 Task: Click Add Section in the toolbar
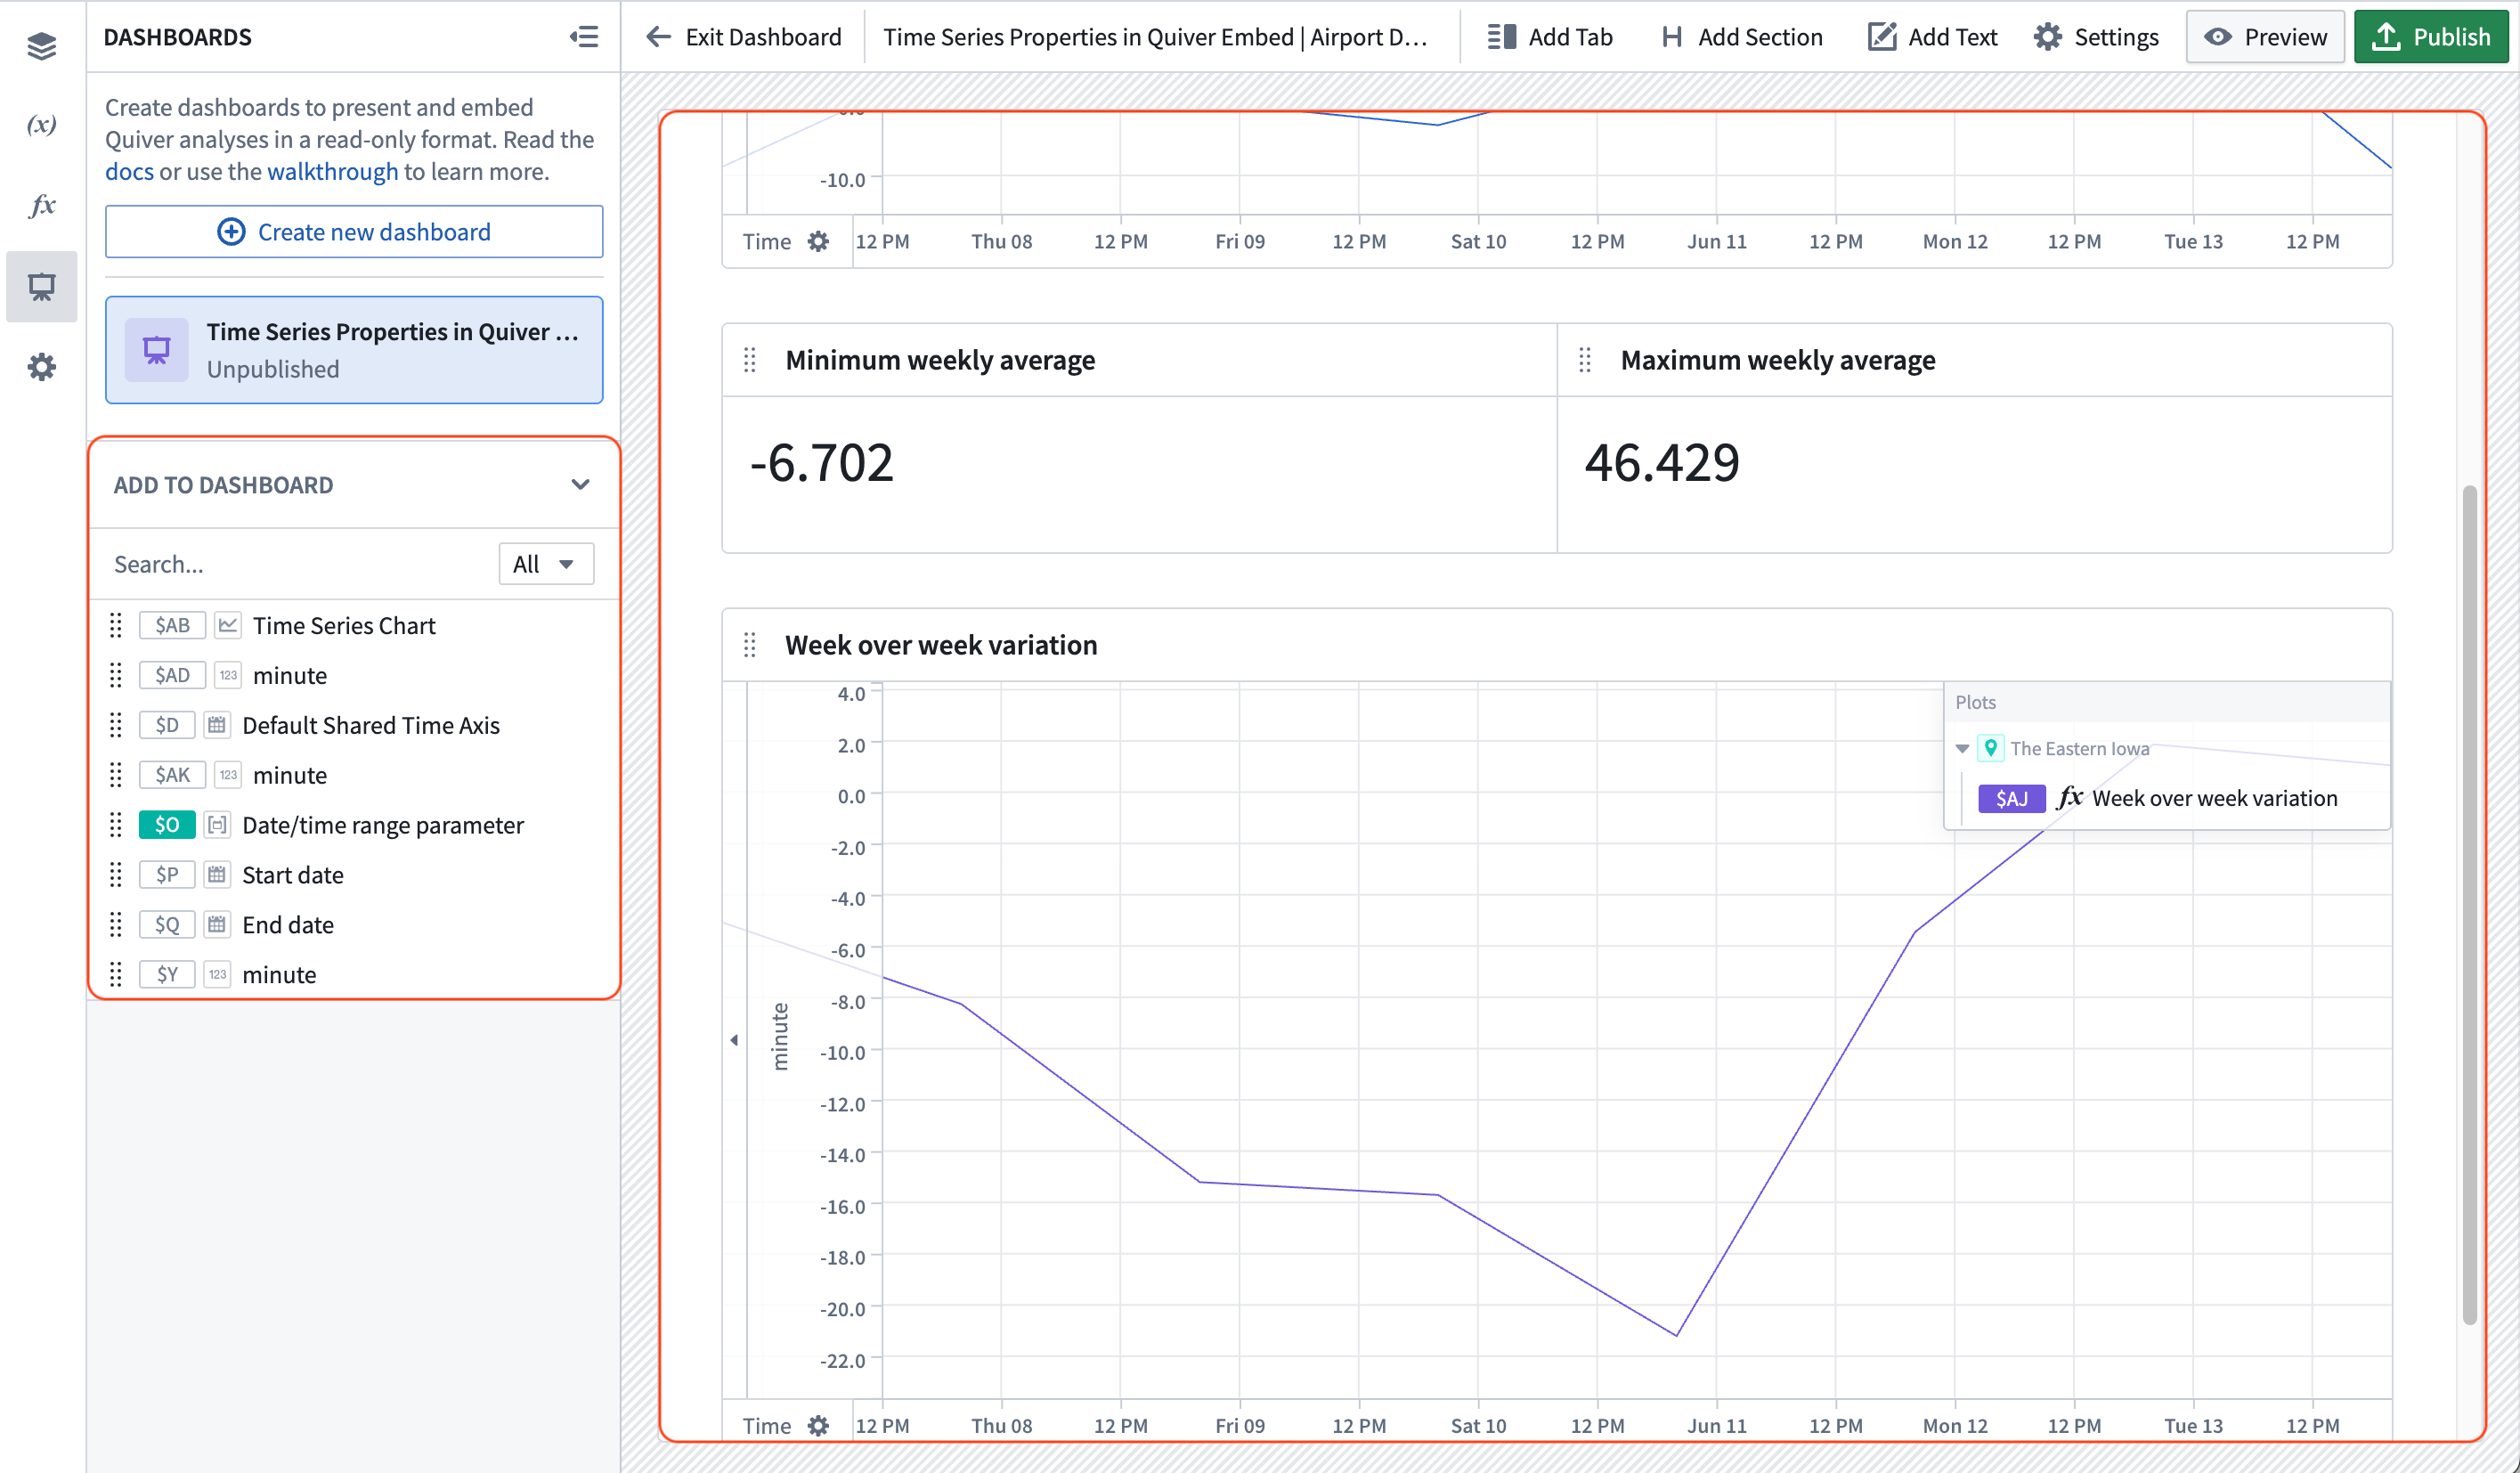(x=1741, y=37)
